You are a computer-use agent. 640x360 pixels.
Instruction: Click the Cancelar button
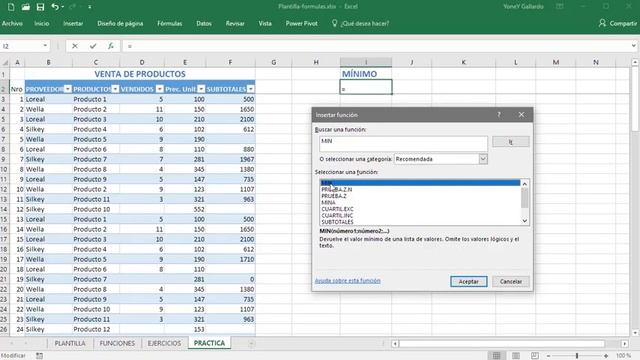tap(511, 282)
